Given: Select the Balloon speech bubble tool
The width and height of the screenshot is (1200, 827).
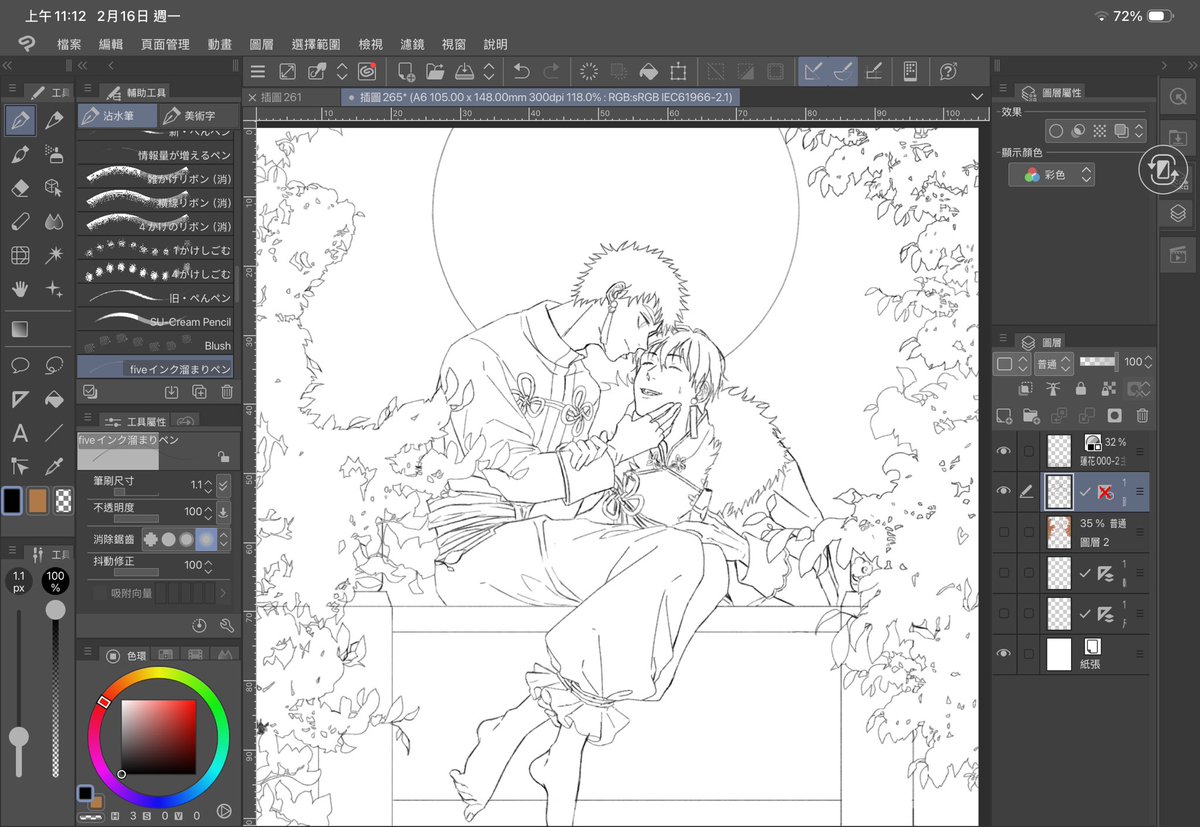Looking at the screenshot, I should [19, 365].
